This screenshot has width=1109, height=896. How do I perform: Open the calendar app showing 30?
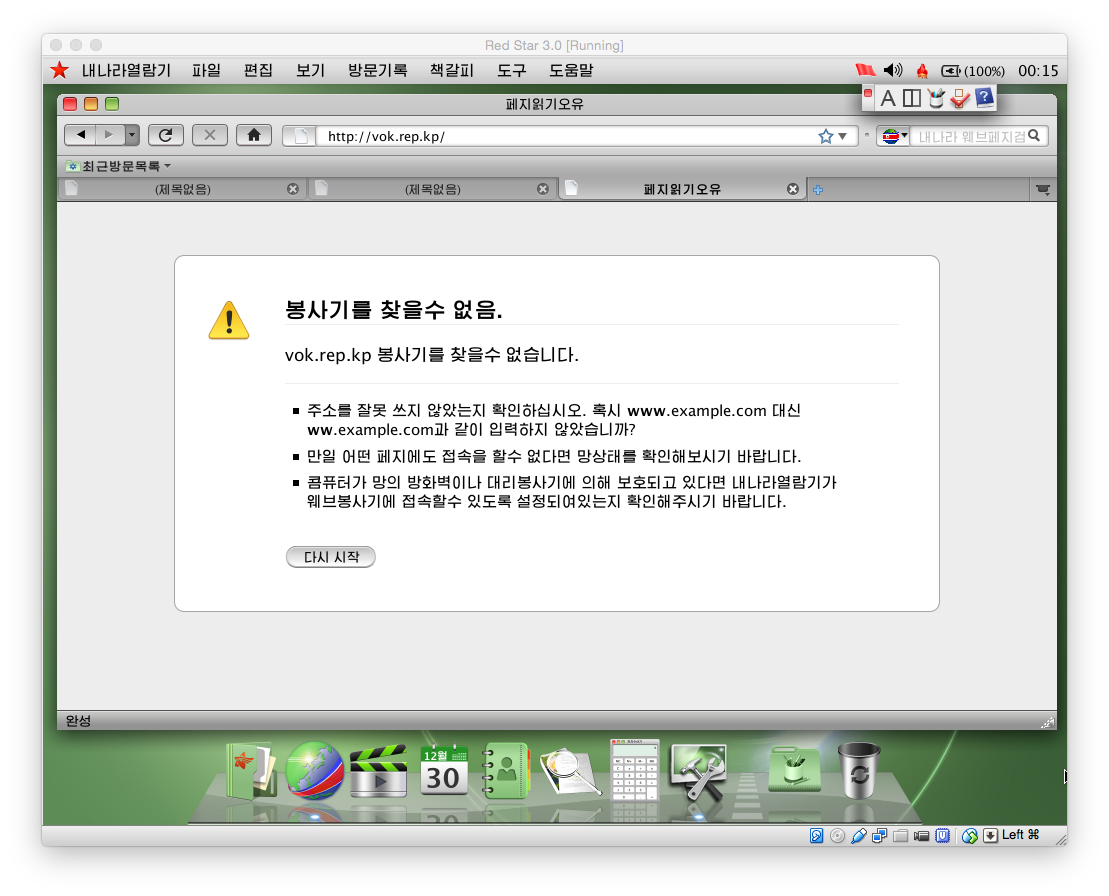click(444, 770)
